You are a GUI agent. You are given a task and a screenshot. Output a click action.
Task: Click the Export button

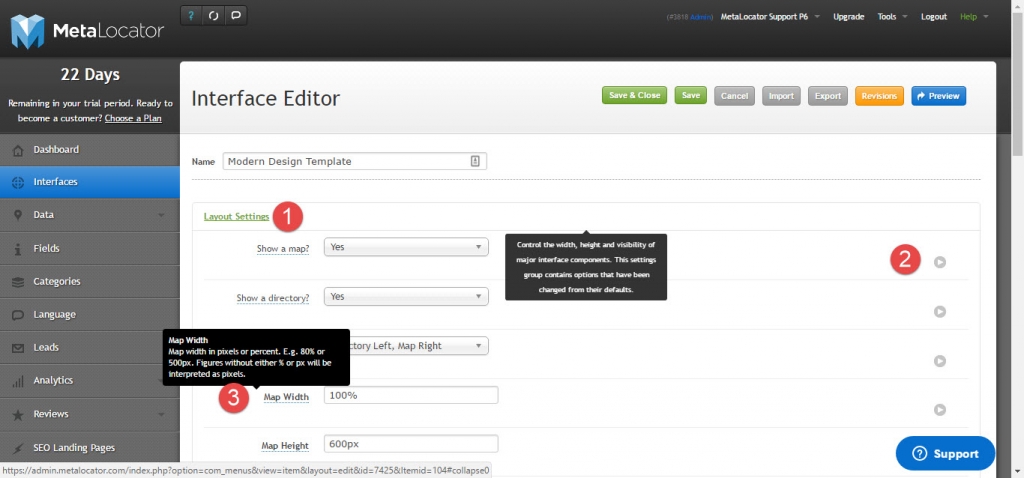pos(828,96)
